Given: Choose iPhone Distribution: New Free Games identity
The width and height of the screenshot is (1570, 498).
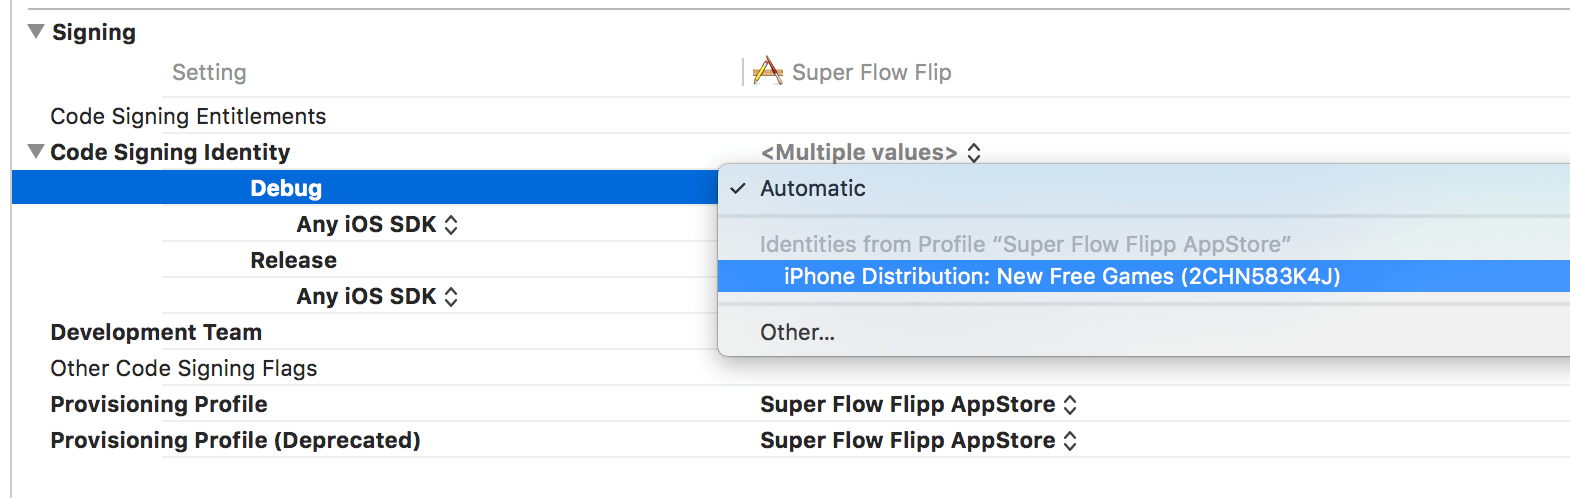Looking at the screenshot, I should pos(1061,277).
